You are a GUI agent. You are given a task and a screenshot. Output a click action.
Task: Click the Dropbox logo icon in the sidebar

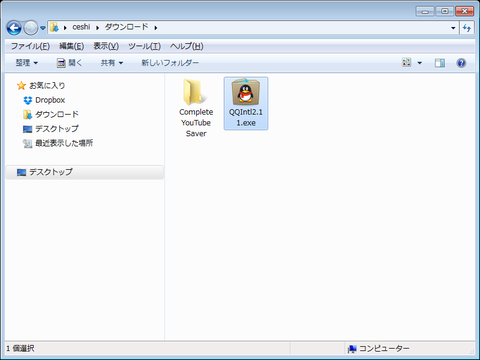click(x=28, y=100)
